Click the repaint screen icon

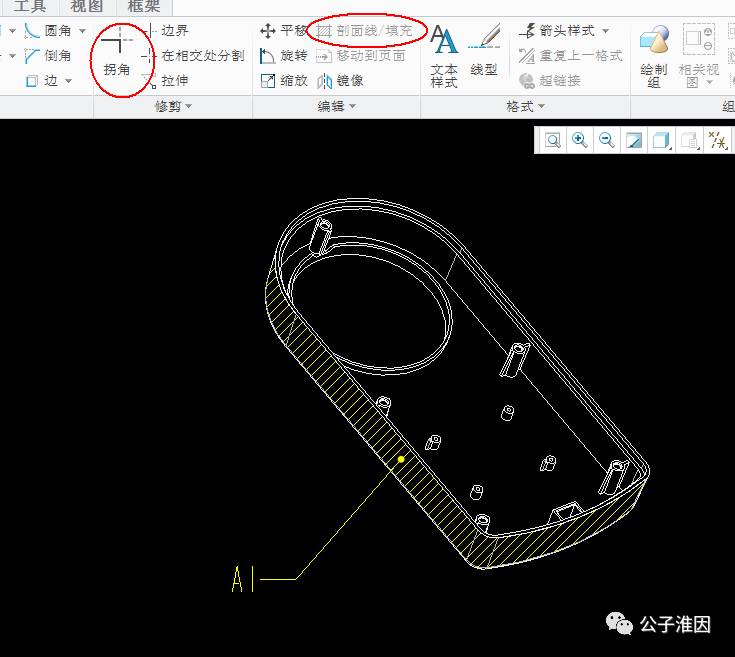pos(634,140)
